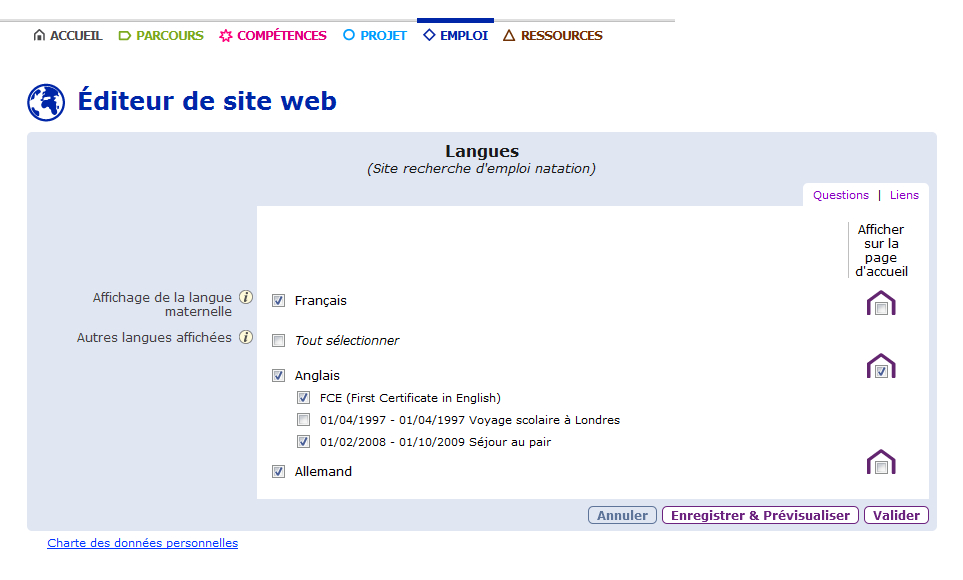This screenshot has width=963, height=580.
Task: Disable homepage display for Anglais
Action: (x=881, y=371)
